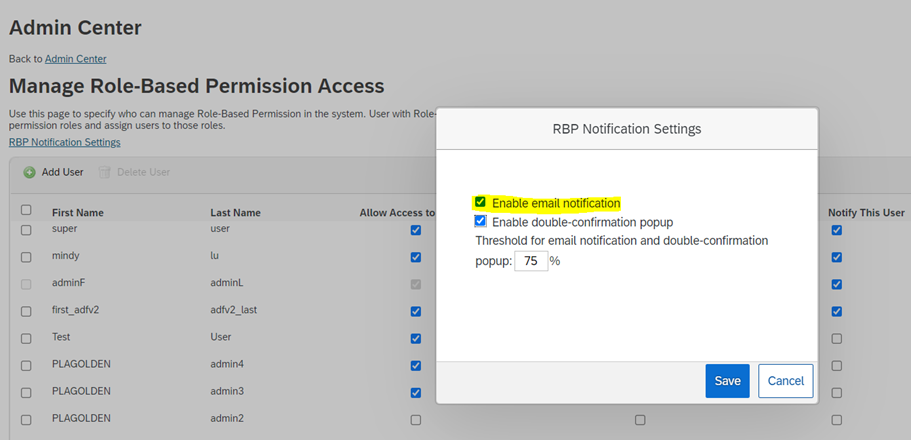Toggle Enable email notification checkbox

click(480, 202)
